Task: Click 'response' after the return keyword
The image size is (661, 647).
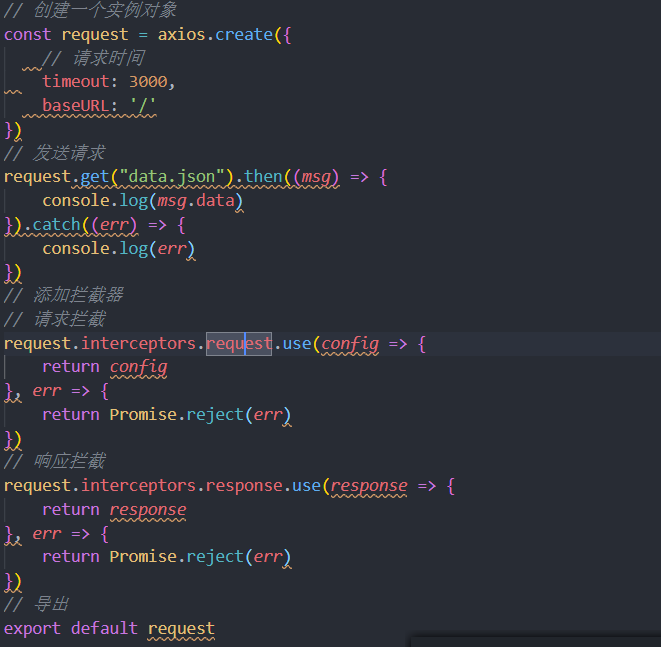Action: point(148,510)
